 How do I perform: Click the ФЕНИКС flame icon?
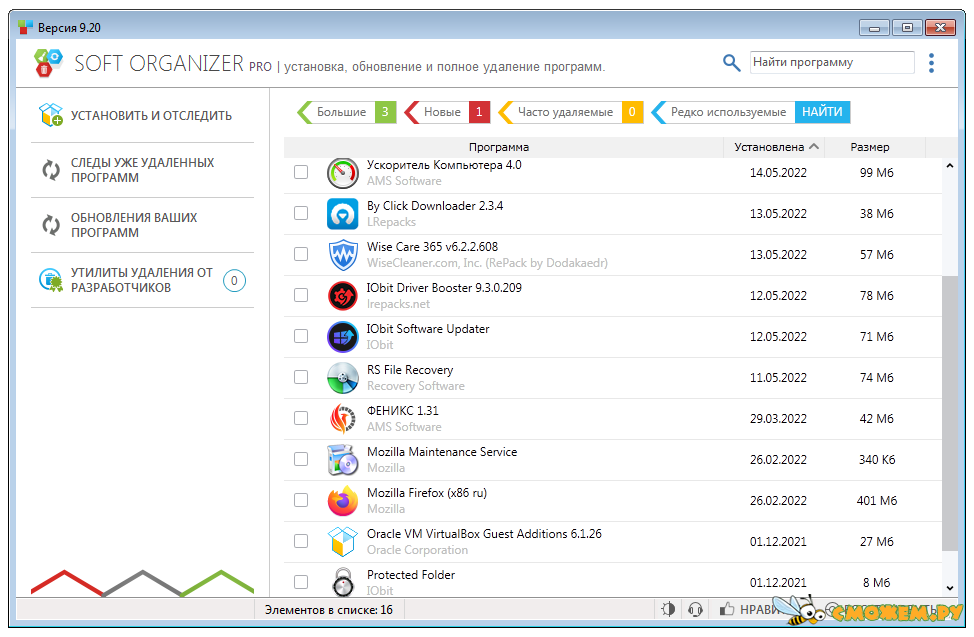pyautogui.click(x=342, y=419)
